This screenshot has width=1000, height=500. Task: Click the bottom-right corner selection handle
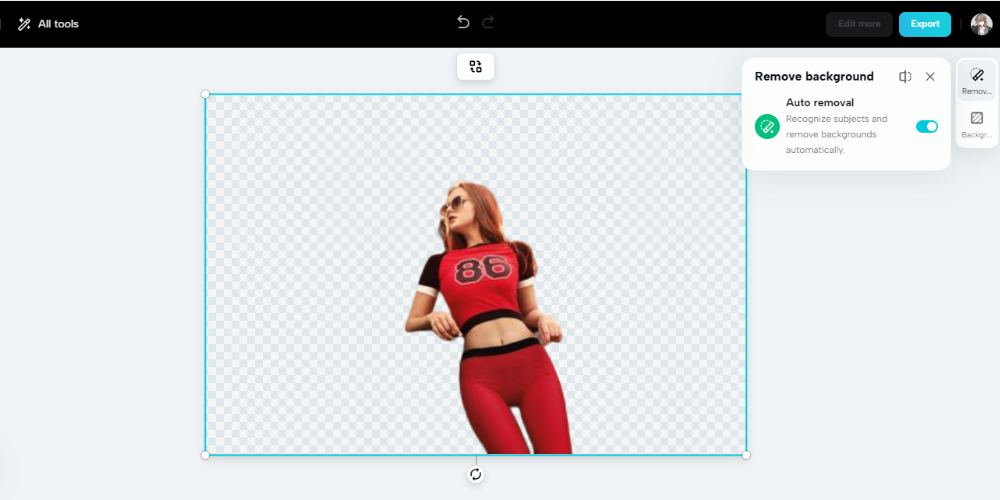click(746, 455)
